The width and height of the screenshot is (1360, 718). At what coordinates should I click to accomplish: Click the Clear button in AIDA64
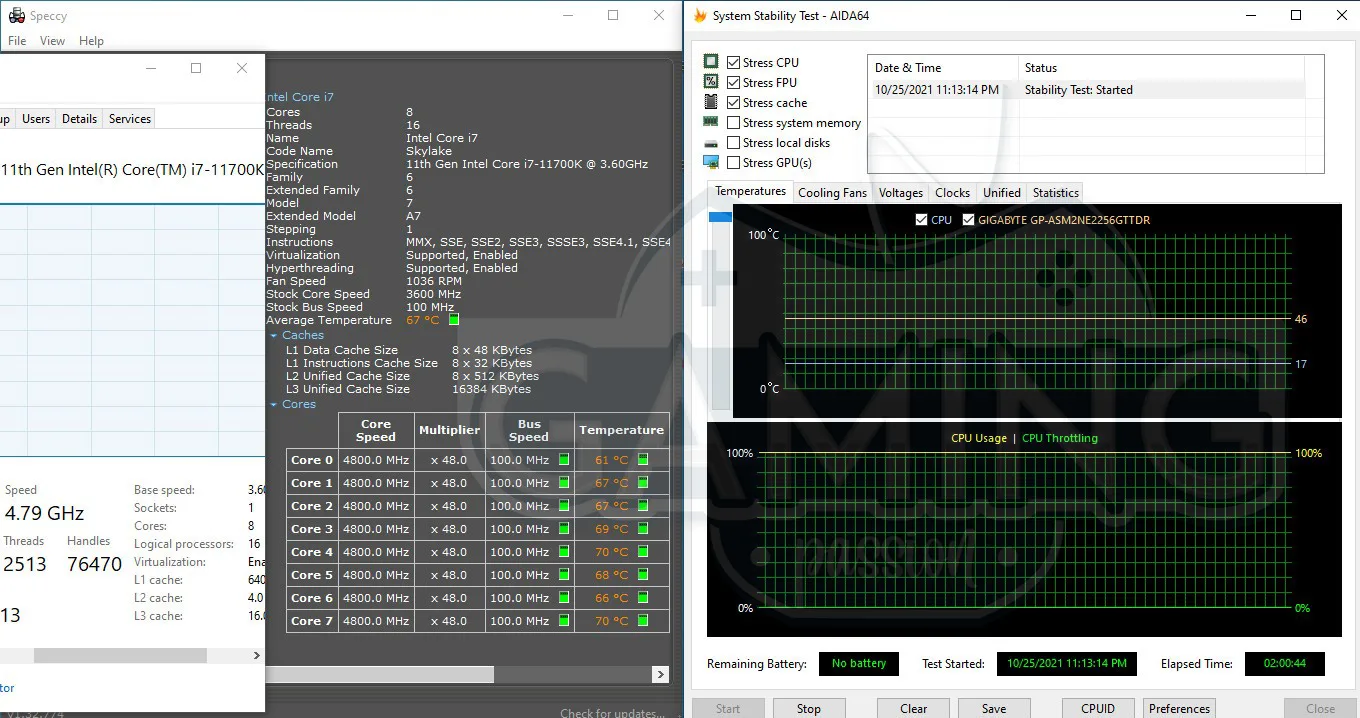[913, 708]
